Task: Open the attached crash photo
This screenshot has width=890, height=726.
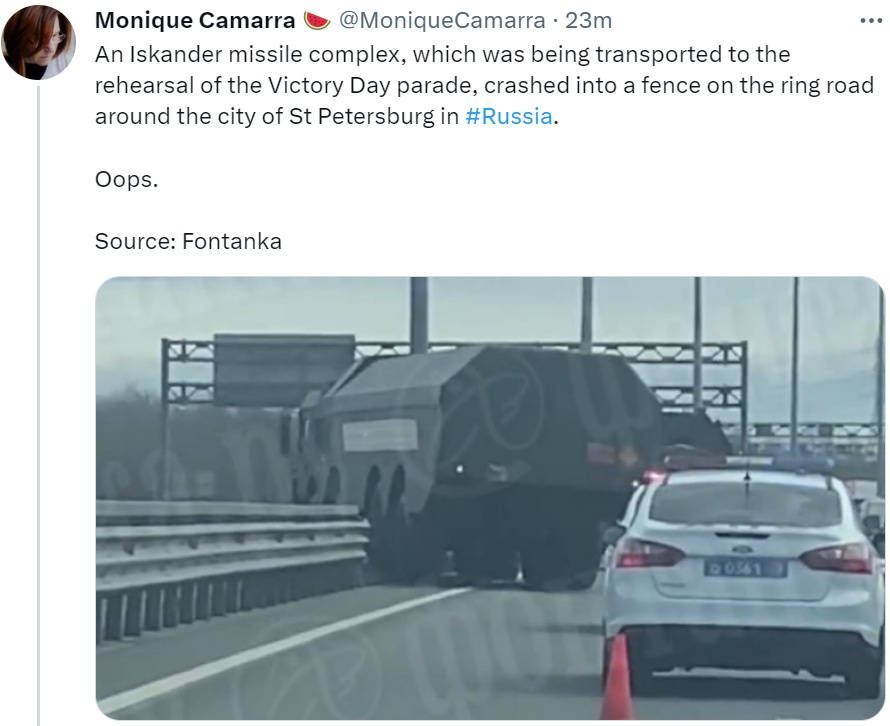Action: point(490,498)
